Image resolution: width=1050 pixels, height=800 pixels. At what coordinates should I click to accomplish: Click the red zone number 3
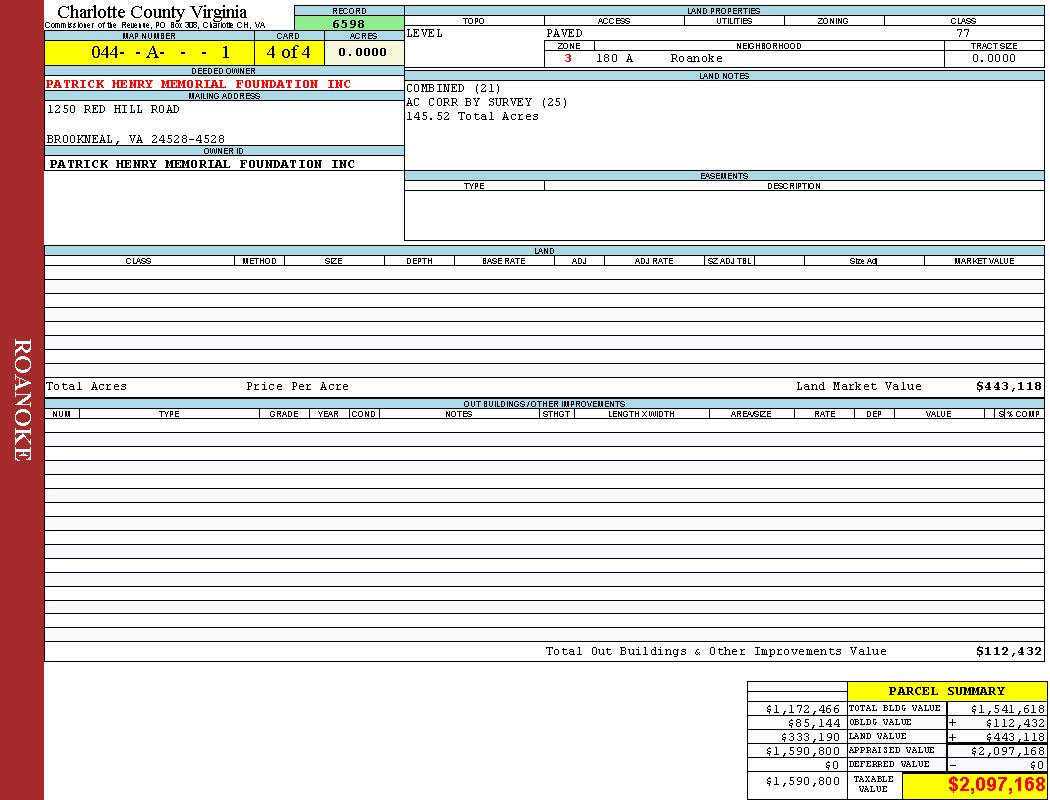click(568, 58)
